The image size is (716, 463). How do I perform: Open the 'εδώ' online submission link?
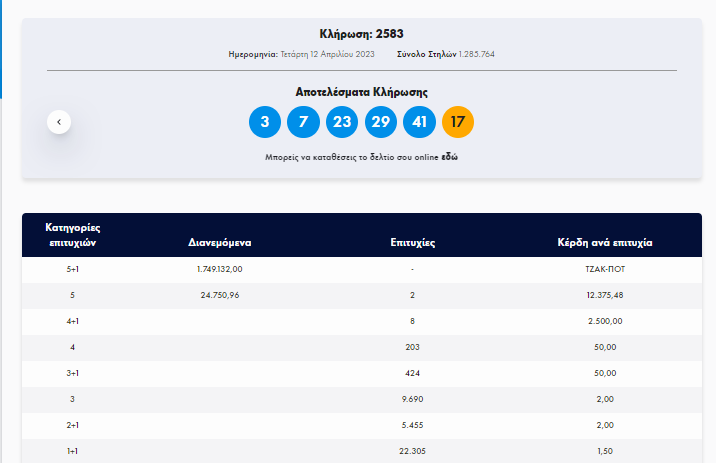tap(449, 157)
